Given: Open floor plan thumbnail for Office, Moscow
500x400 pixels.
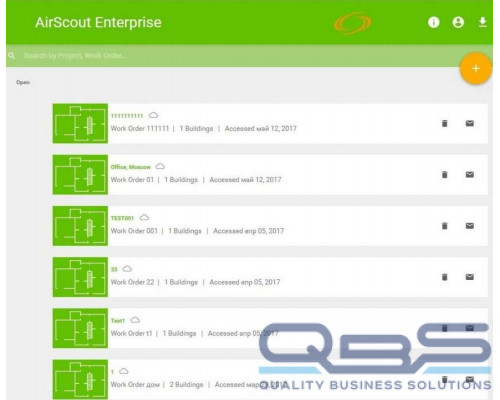Looking at the screenshot, I should [80, 175].
